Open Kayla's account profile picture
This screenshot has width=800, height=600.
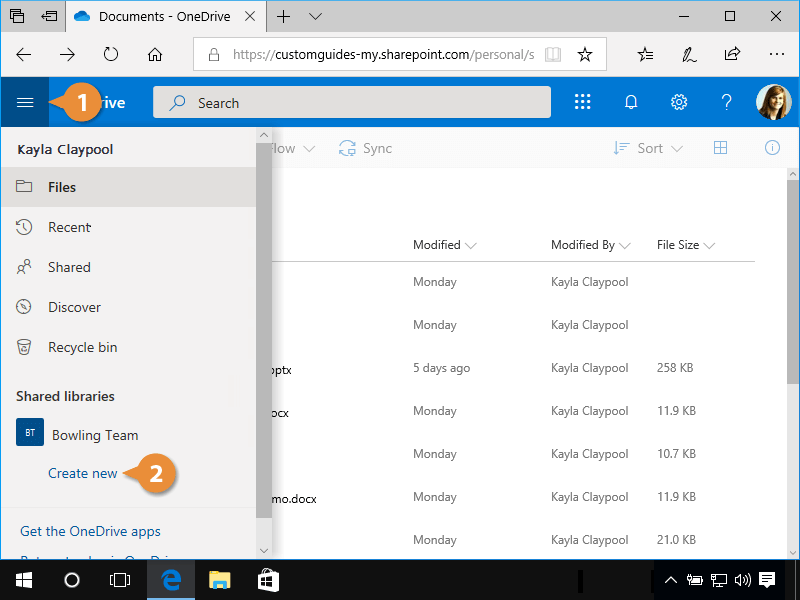pos(773,102)
